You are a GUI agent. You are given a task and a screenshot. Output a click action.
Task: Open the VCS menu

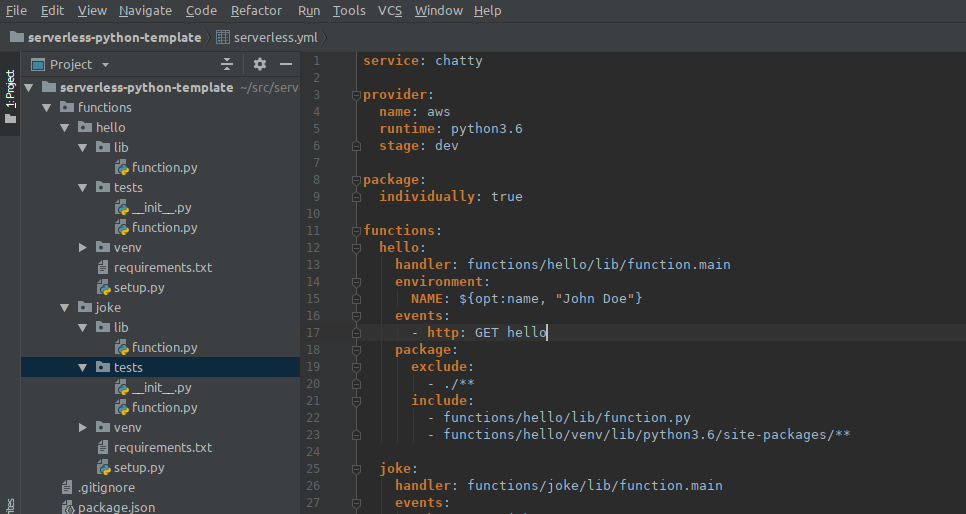coord(390,11)
